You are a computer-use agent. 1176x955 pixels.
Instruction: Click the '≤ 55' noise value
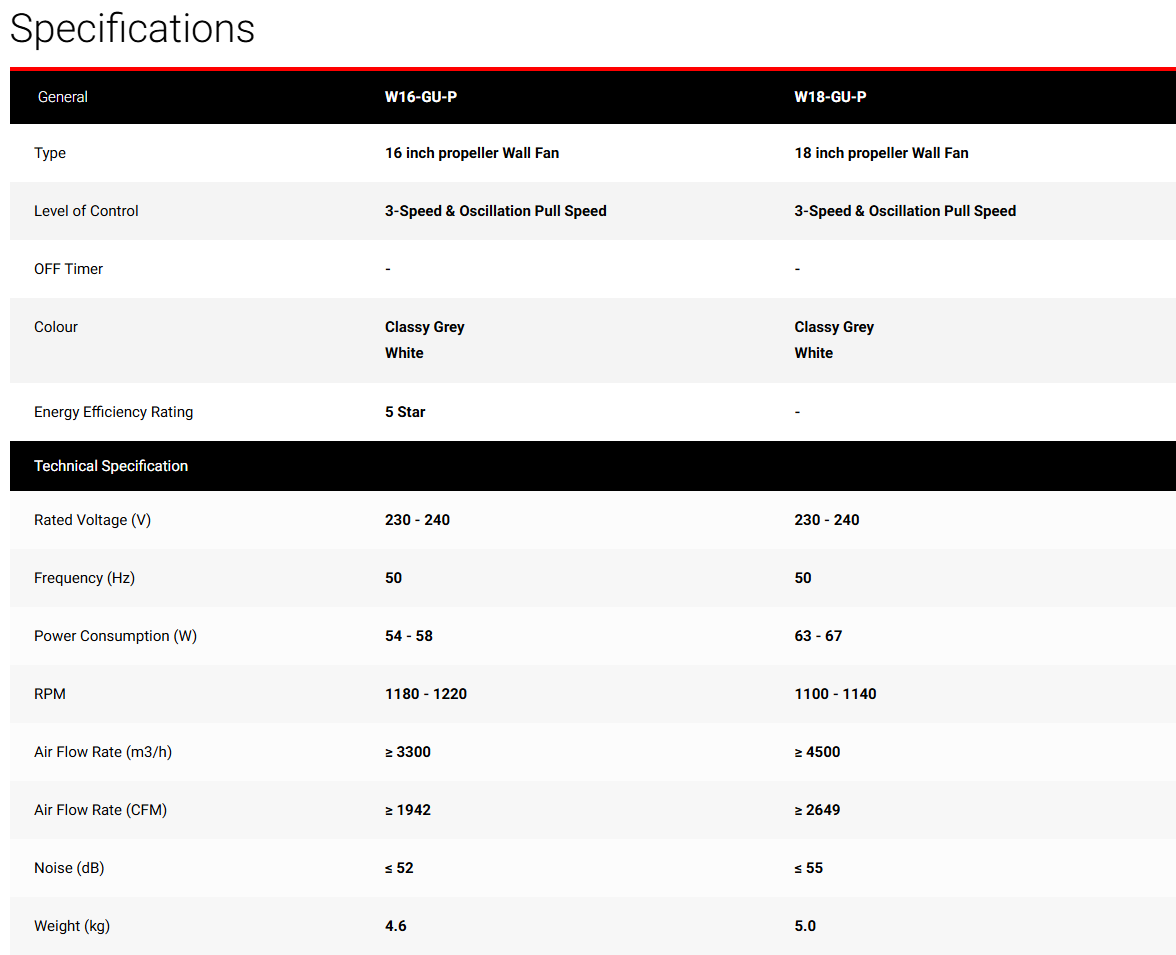tap(808, 868)
